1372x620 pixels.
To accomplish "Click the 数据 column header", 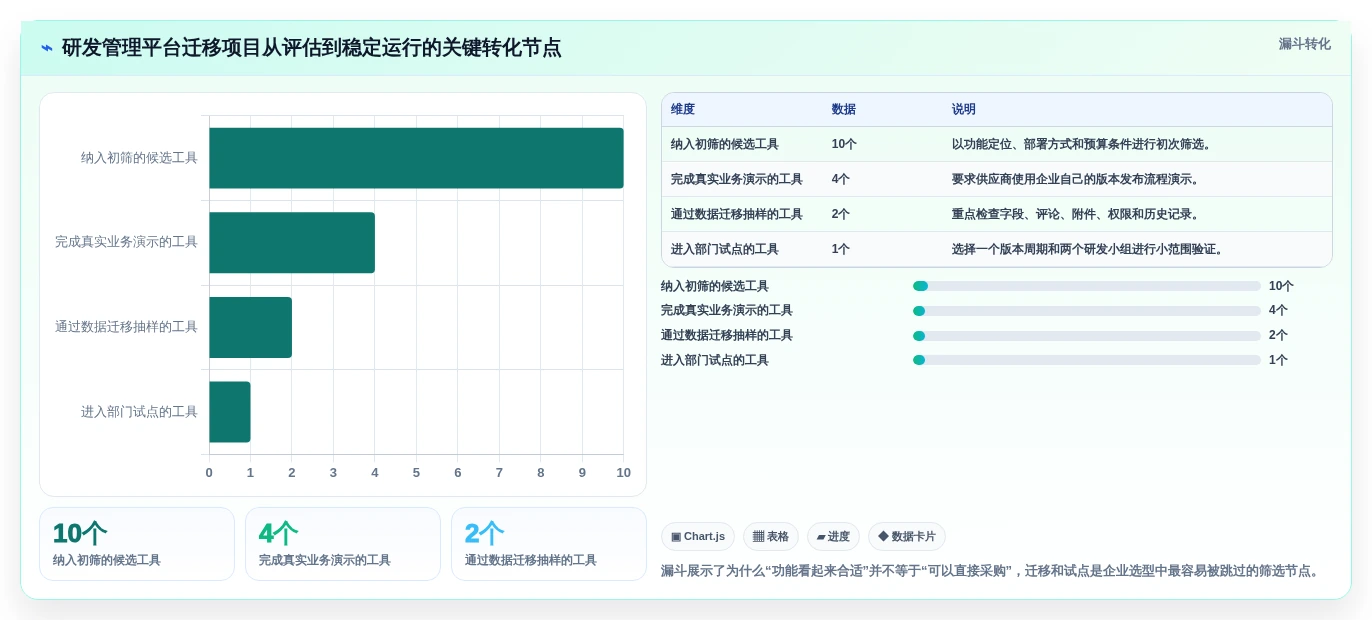I will click(844, 109).
